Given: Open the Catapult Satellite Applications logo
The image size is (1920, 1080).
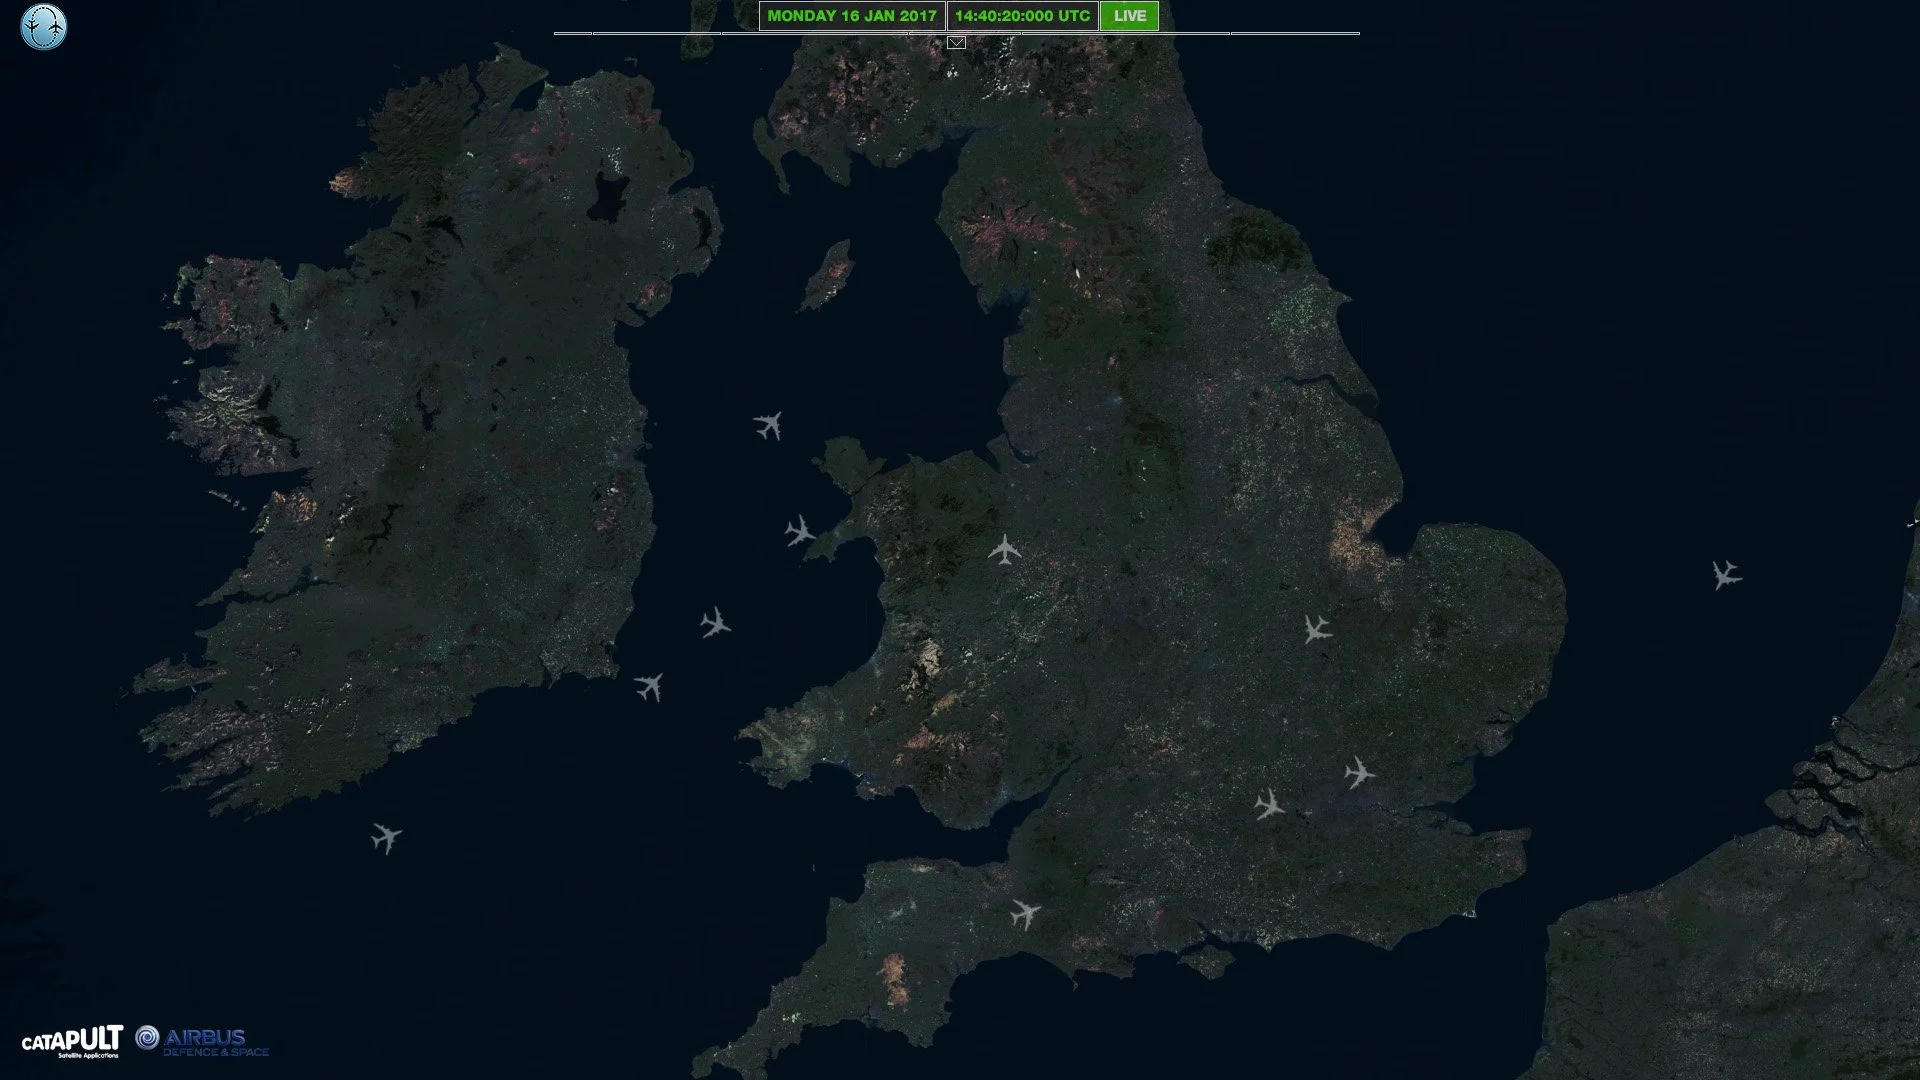Looking at the screenshot, I should click(x=72, y=1041).
